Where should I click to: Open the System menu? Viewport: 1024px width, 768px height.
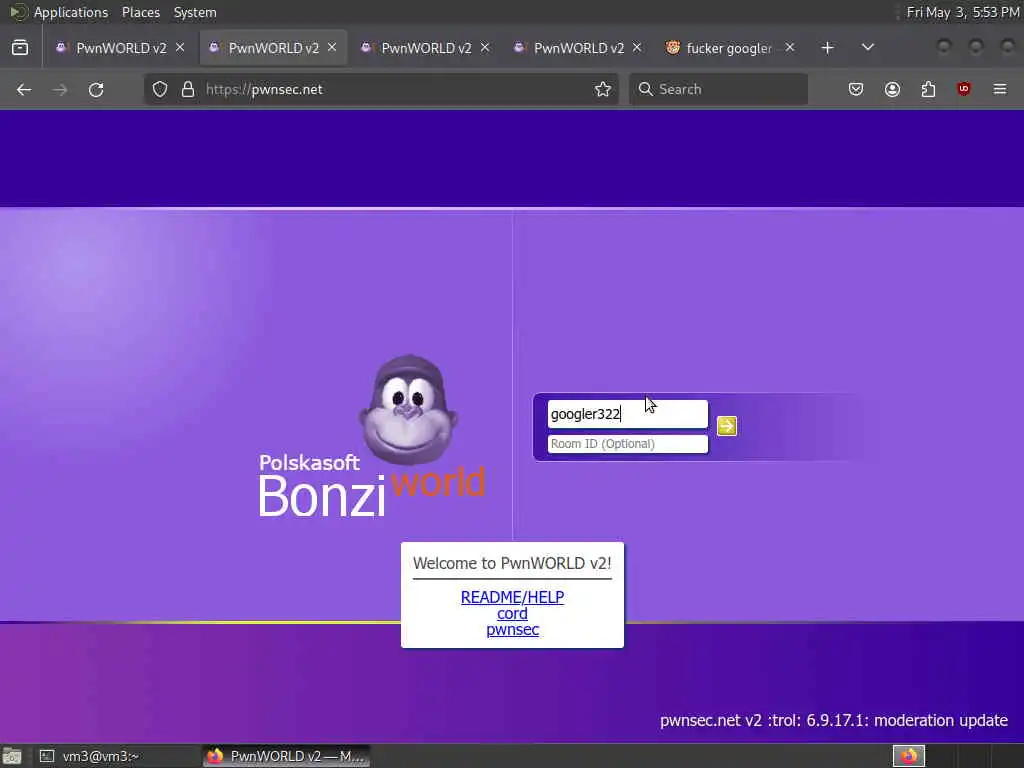[195, 12]
